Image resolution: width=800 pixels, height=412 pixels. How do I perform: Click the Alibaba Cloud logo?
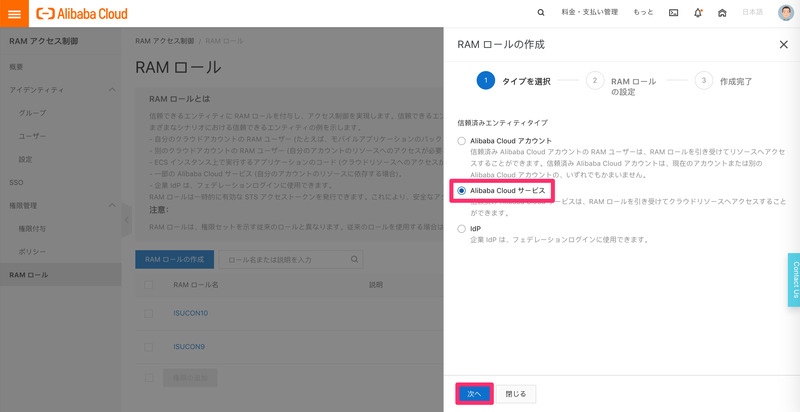click(x=82, y=14)
